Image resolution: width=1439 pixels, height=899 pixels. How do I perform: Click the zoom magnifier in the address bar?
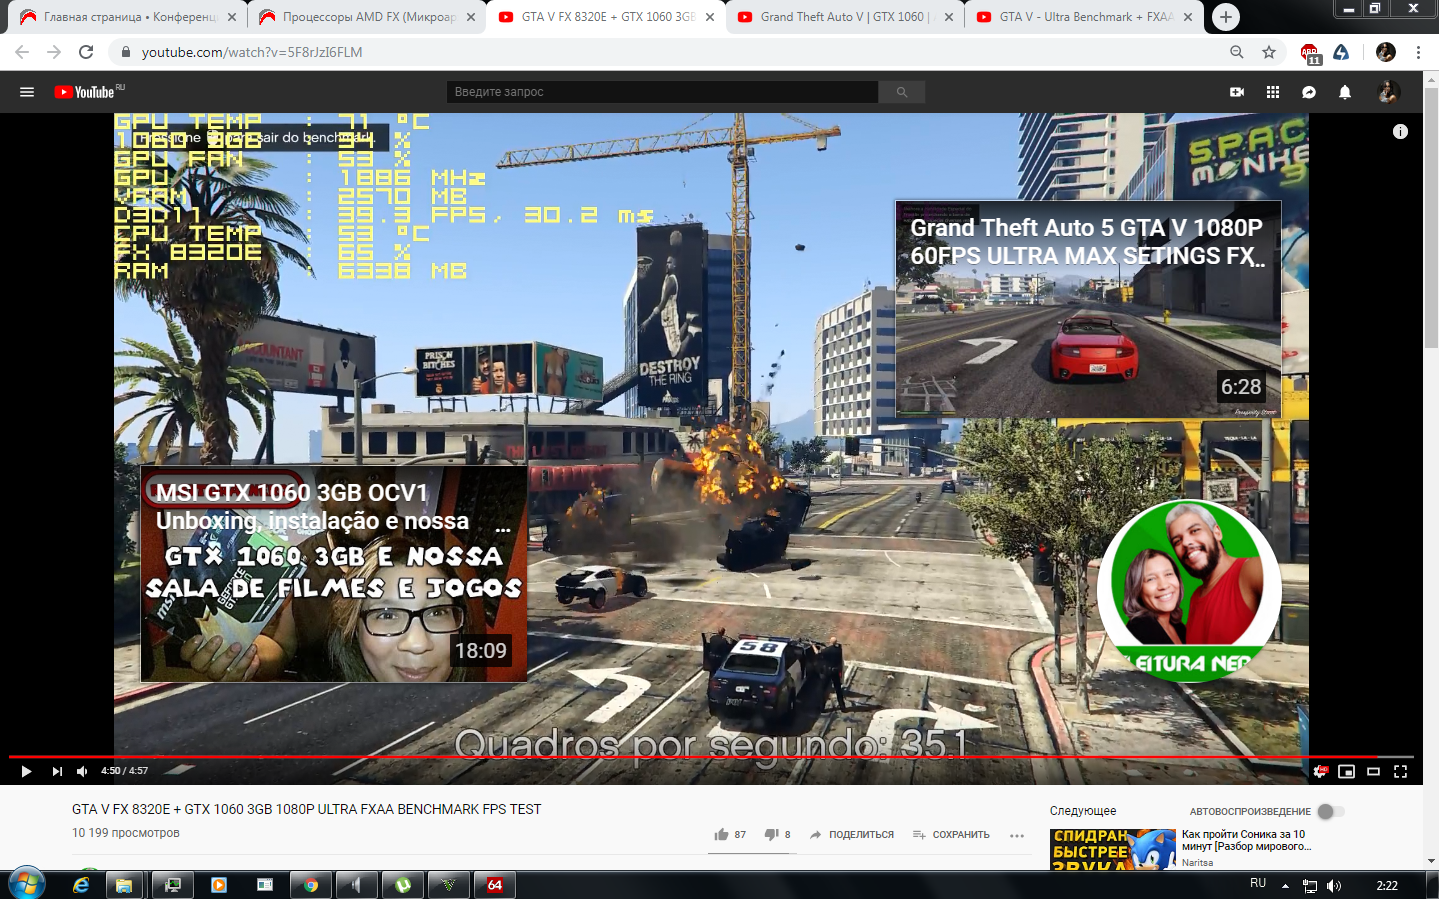pos(1237,52)
